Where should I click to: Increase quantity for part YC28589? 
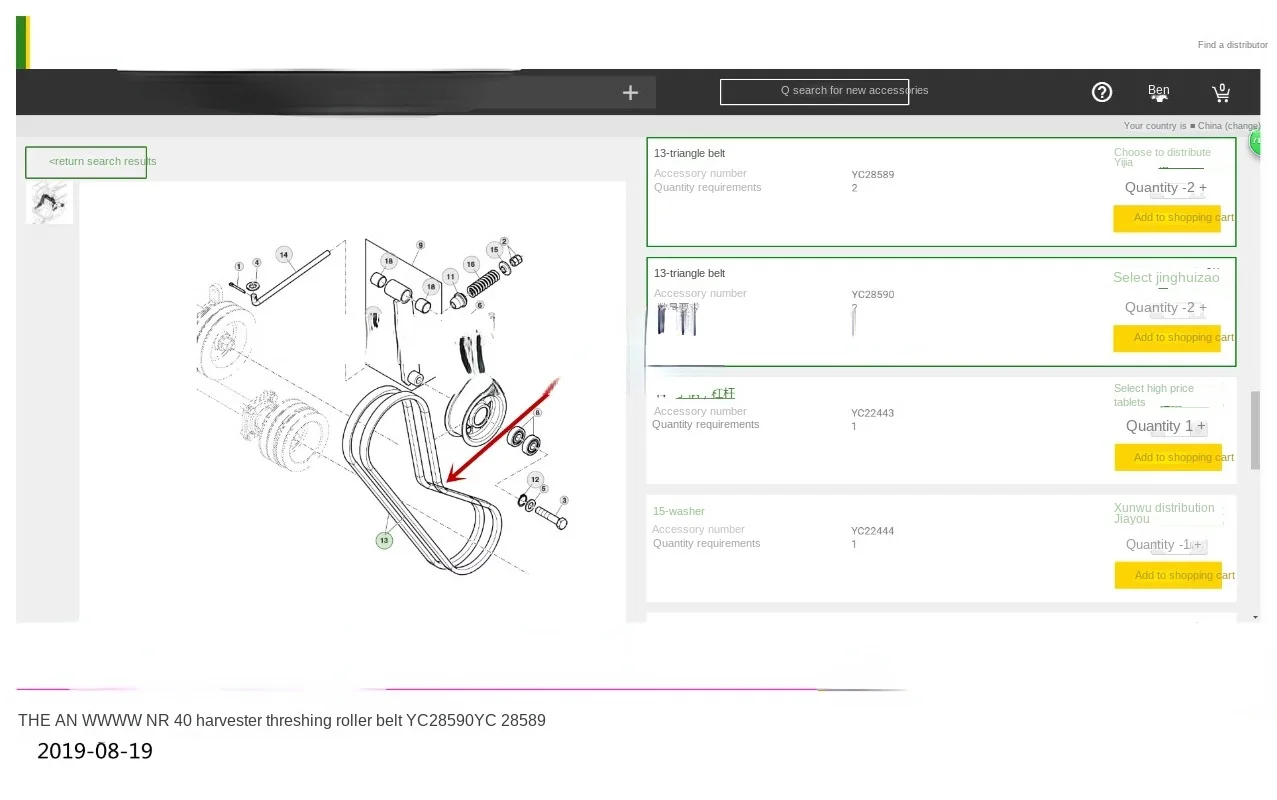pyautogui.click(x=1202, y=188)
